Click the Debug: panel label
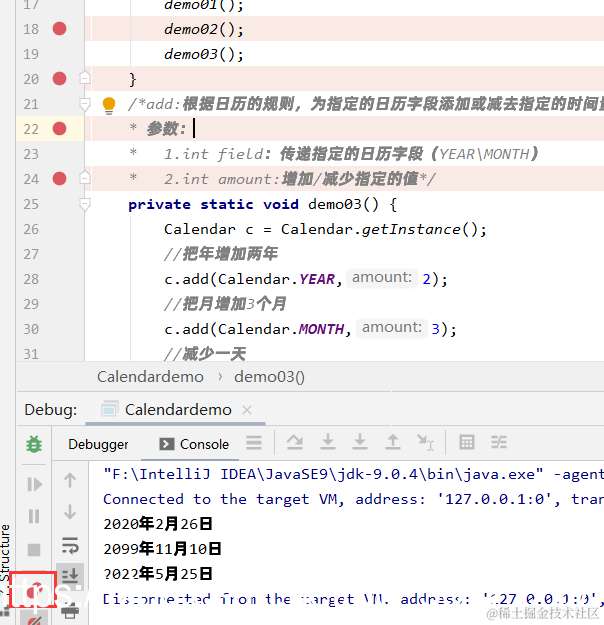The image size is (604, 625). 51,410
